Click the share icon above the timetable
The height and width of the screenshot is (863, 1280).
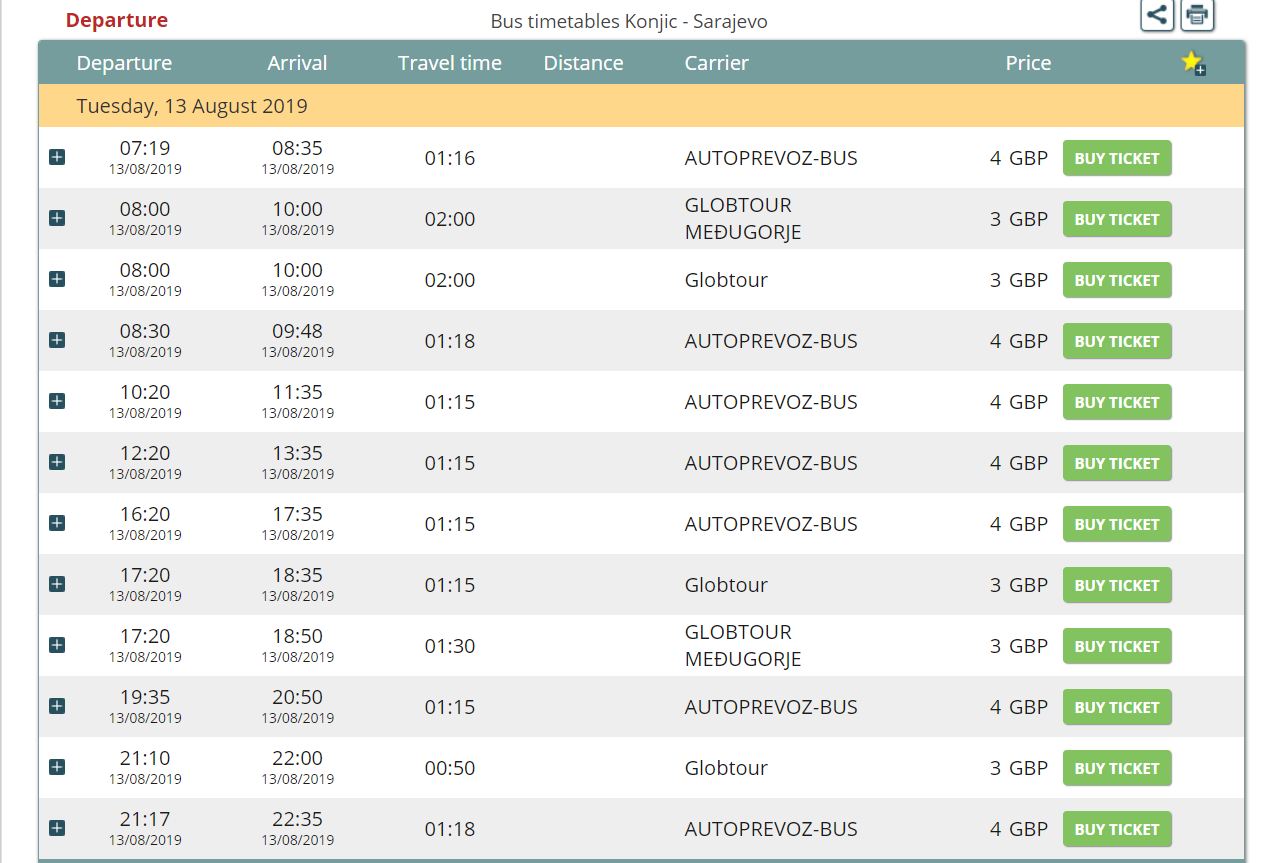[x=1157, y=15]
